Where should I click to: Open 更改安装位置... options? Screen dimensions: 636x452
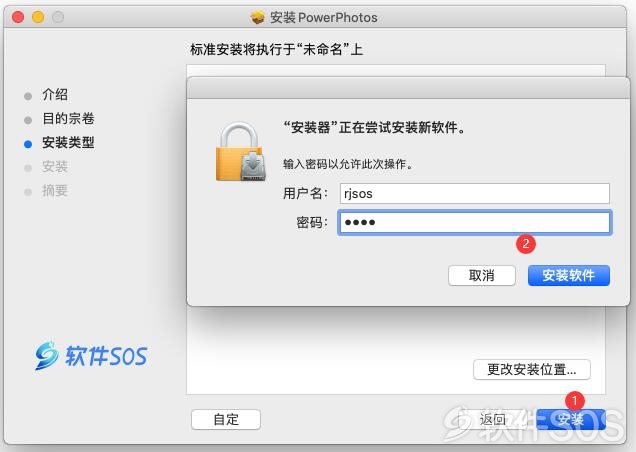[532, 370]
